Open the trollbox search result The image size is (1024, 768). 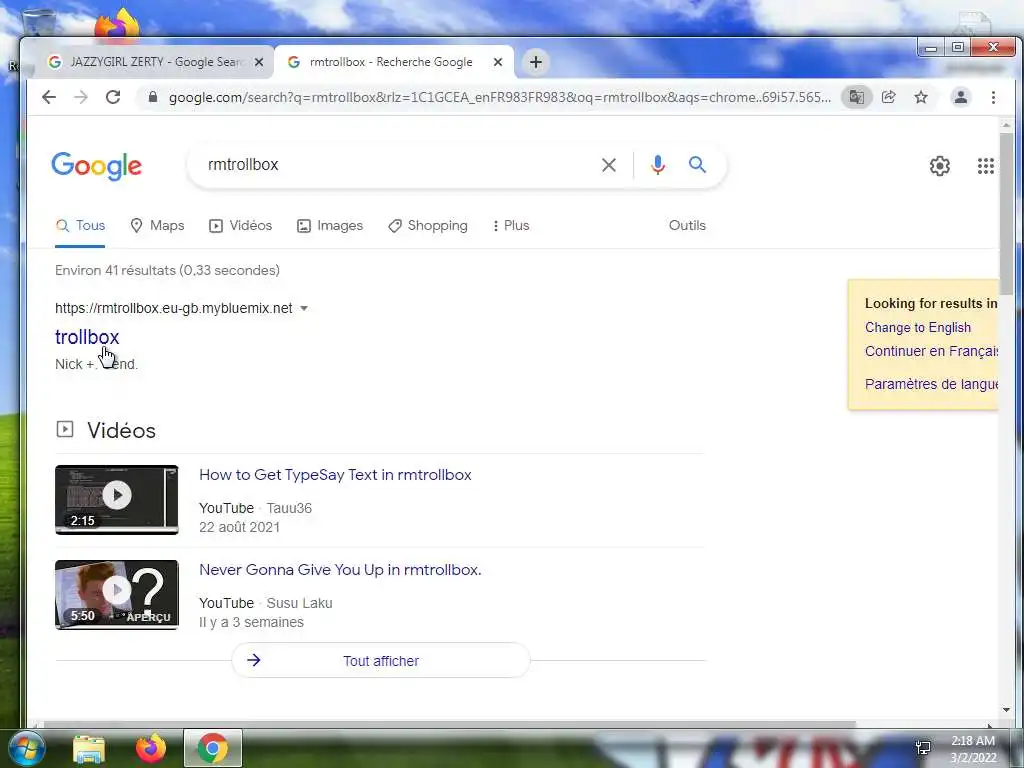(87, 337)
